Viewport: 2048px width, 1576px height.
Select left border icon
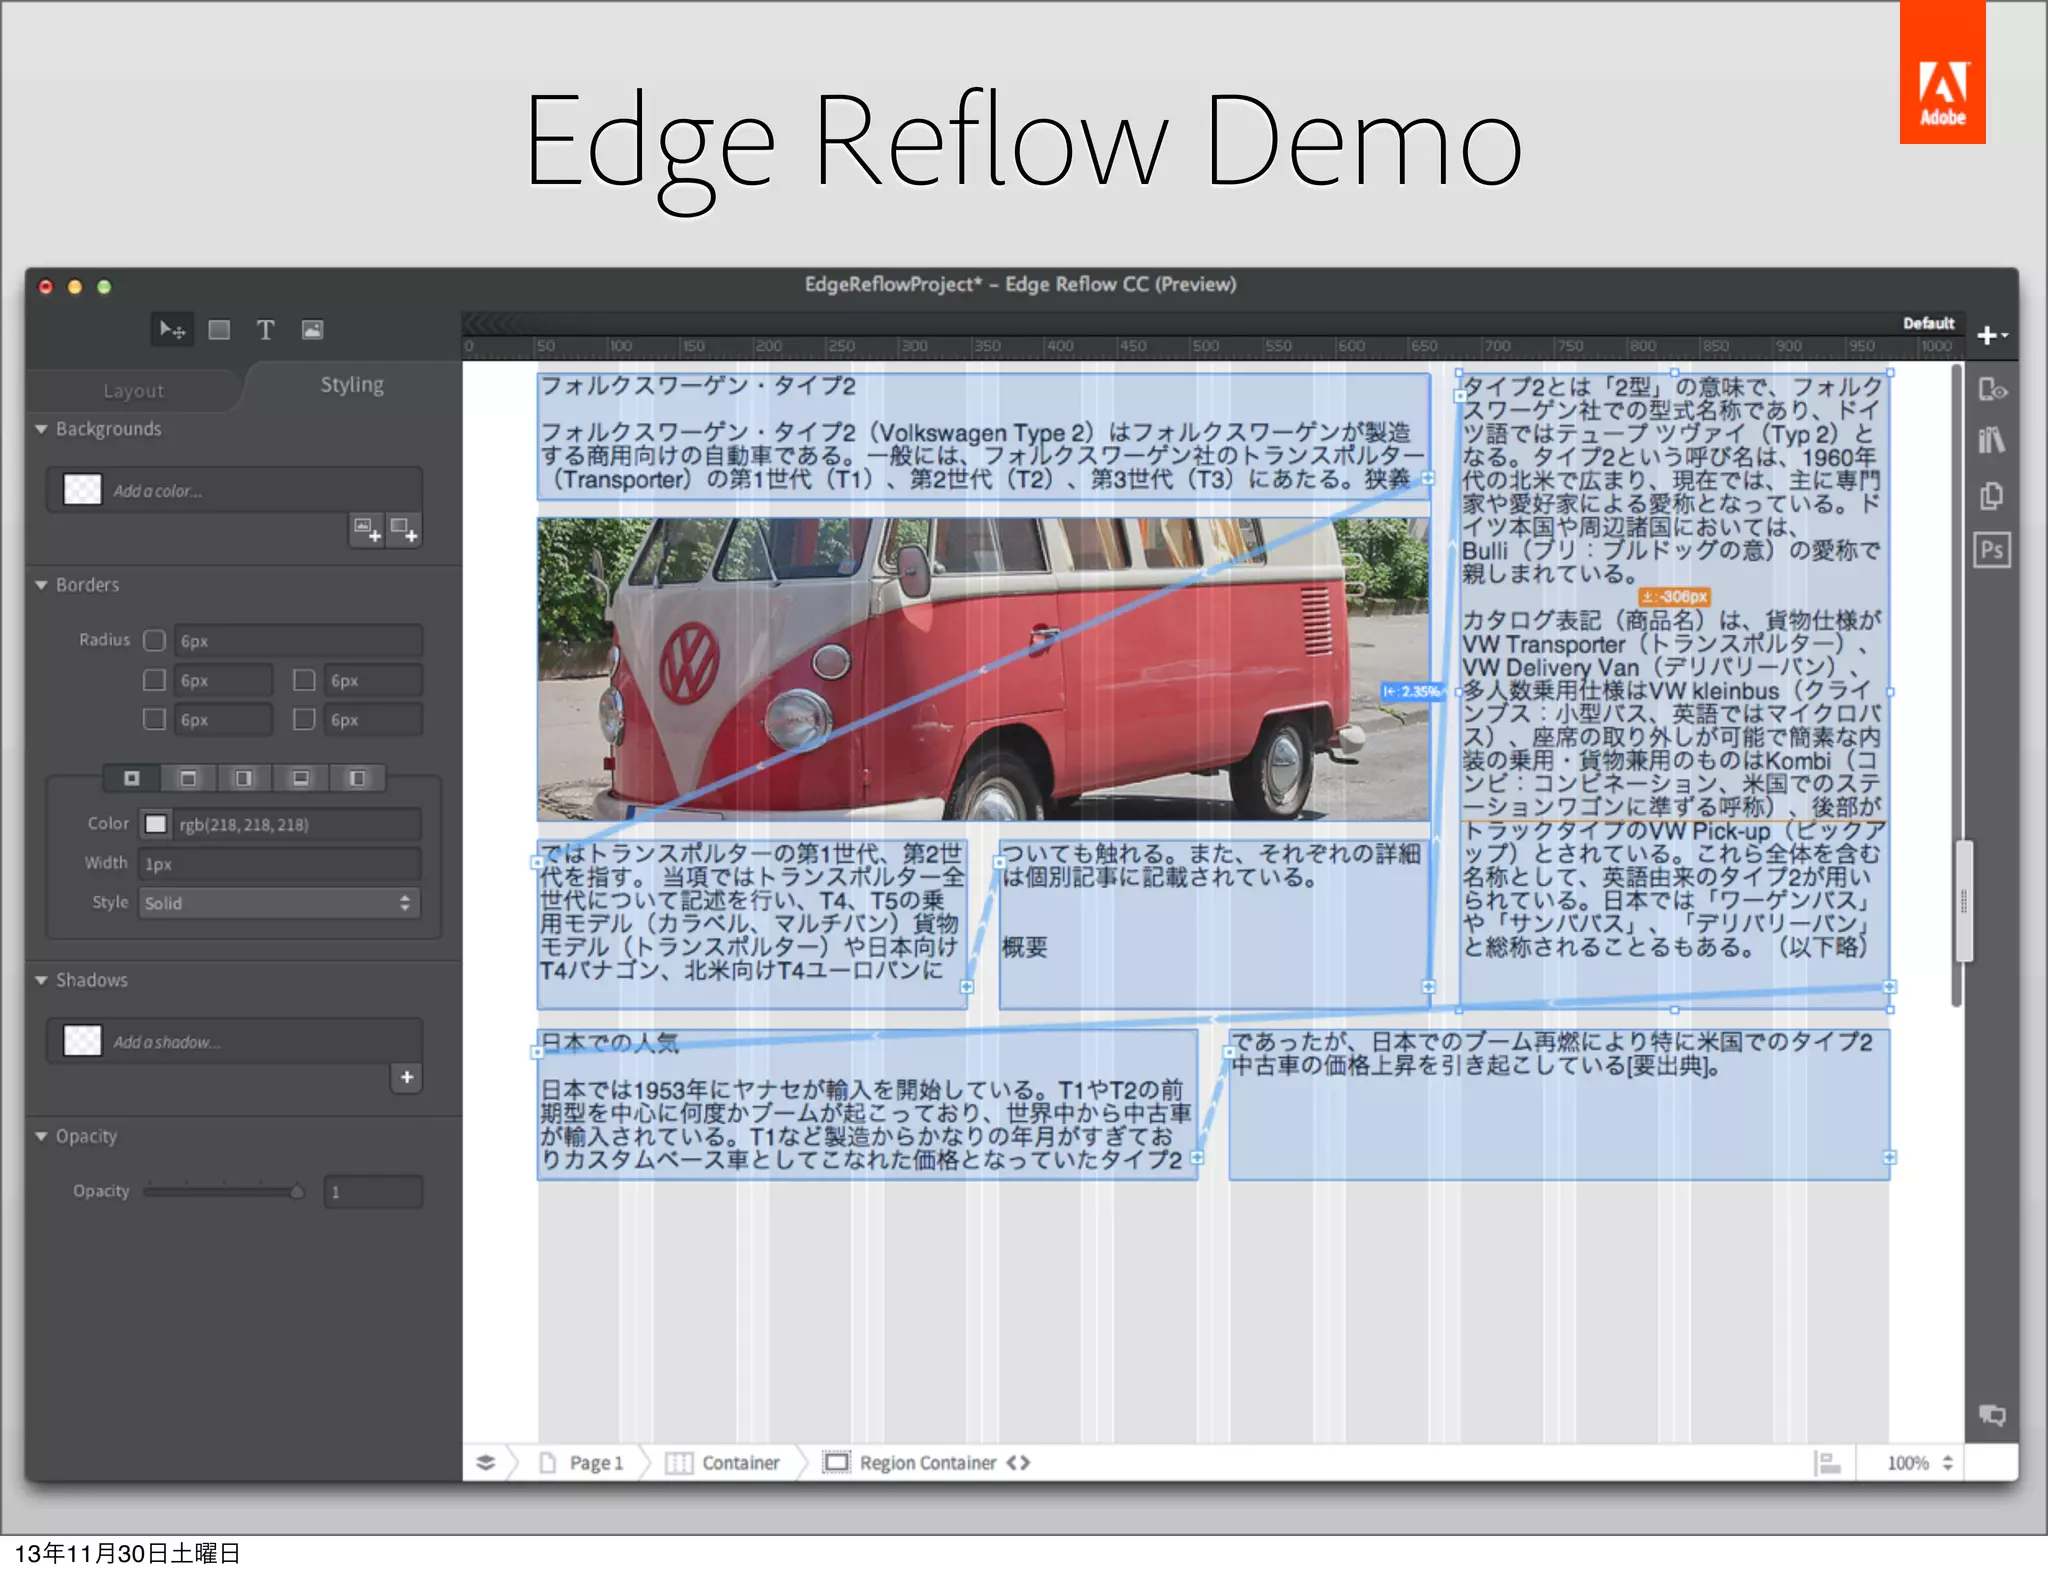click(357, 778)
